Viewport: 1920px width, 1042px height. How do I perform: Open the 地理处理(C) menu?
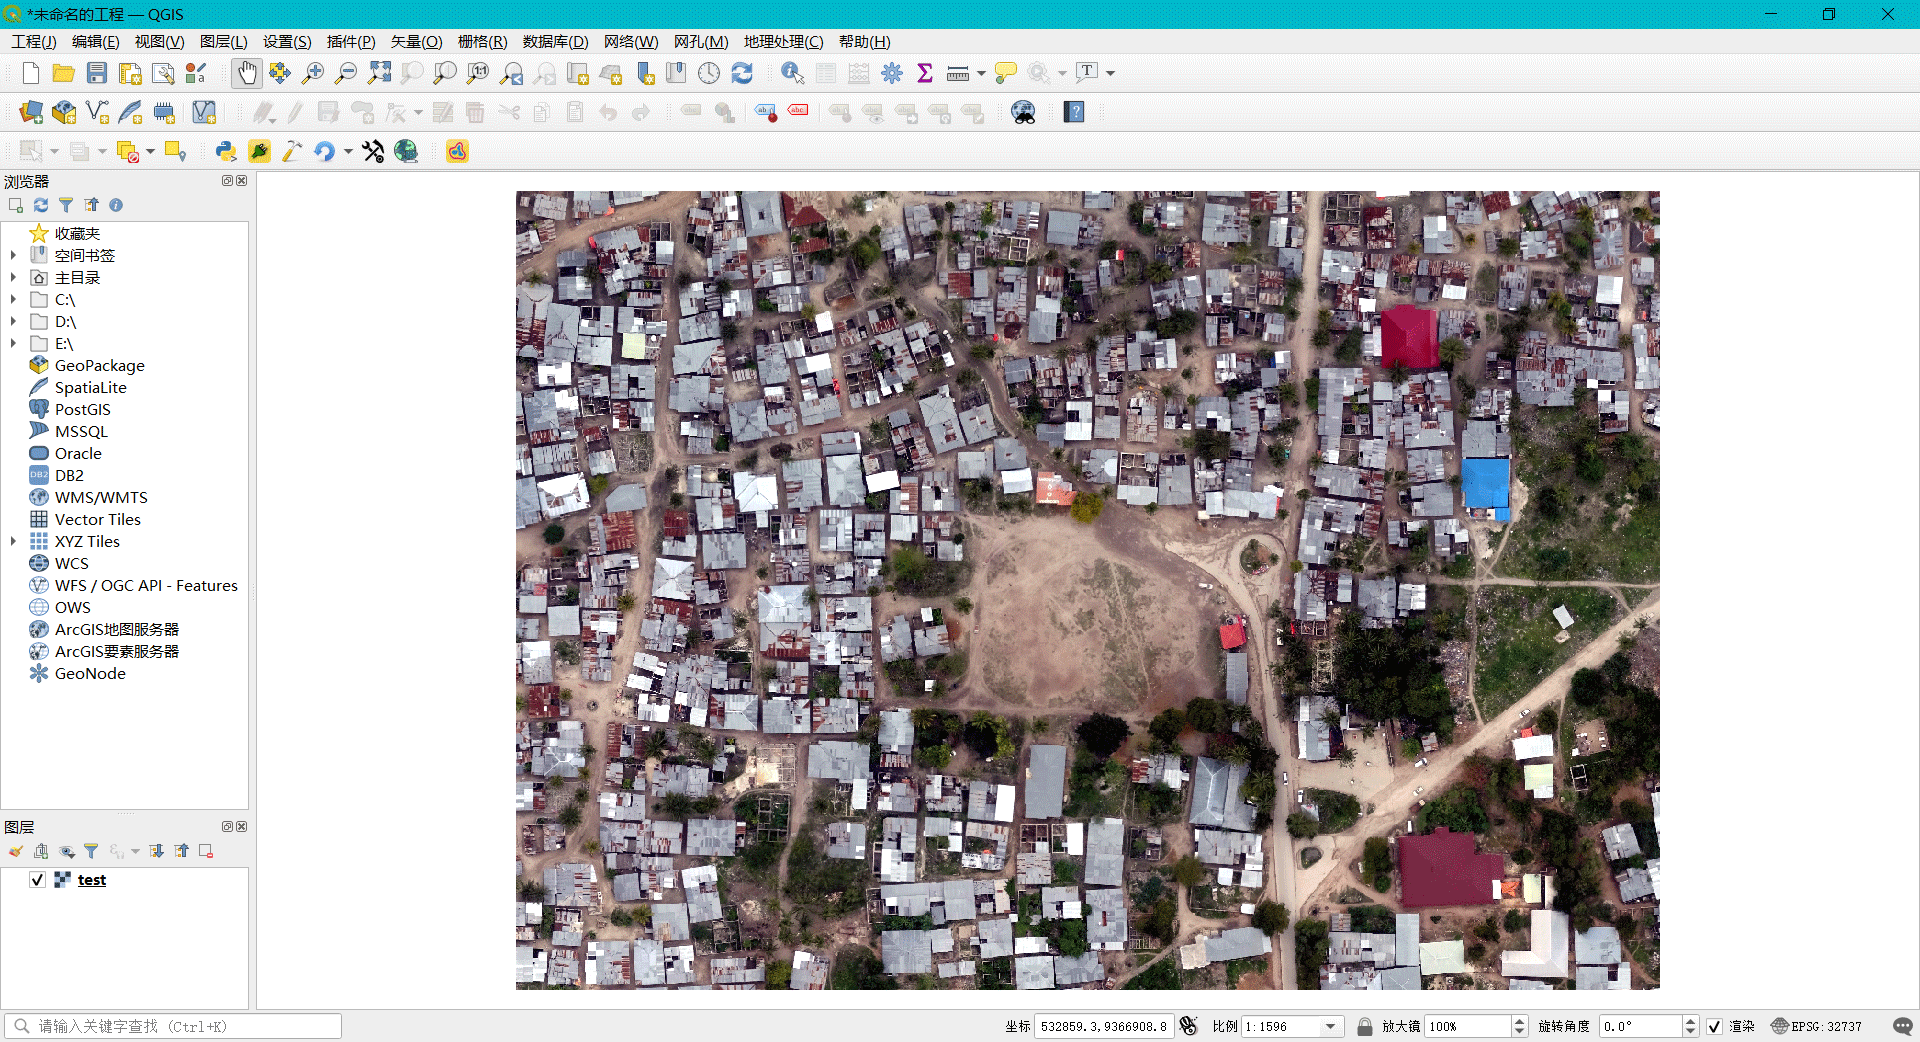point(784,42)
